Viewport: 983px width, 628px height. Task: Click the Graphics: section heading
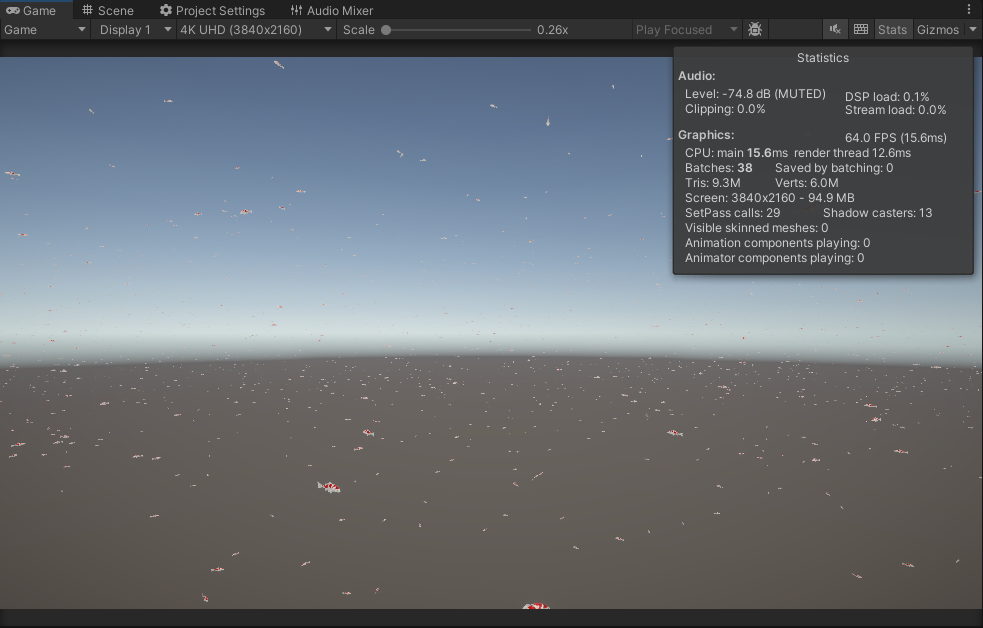pos(706,135)
